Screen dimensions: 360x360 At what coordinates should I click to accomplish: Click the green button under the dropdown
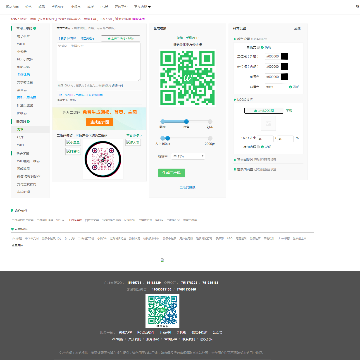point(171,173)
